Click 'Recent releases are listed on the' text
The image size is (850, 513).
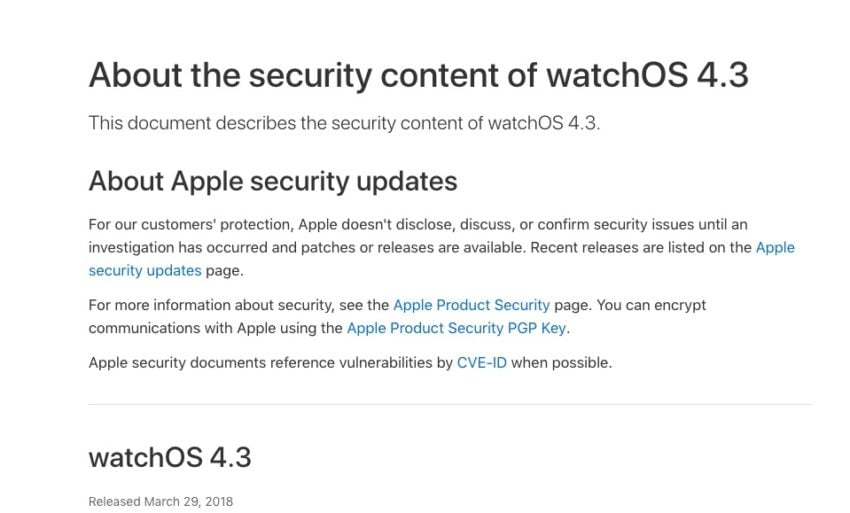(x=641, y=247)
